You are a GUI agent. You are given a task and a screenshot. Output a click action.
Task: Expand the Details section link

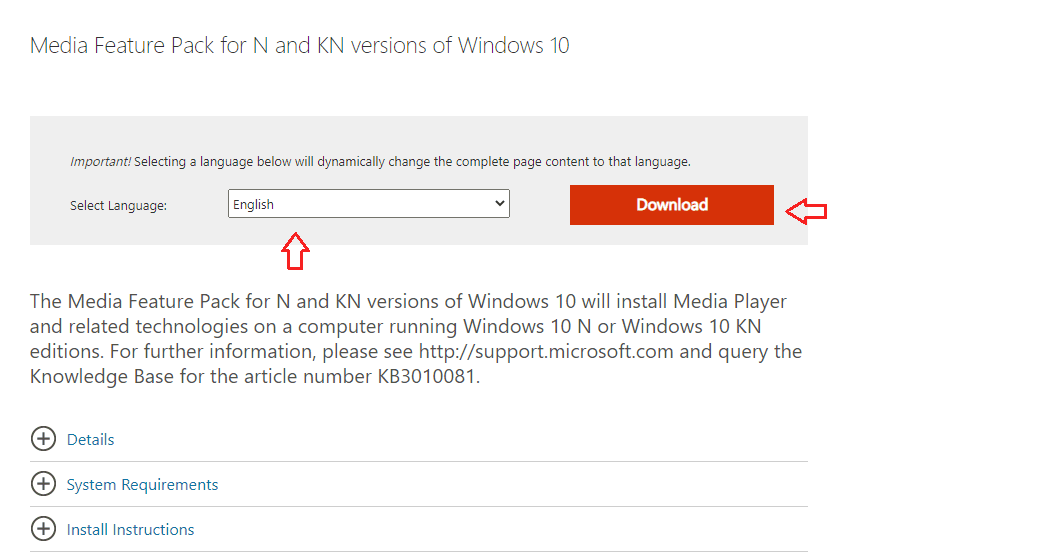coord(90,439)
